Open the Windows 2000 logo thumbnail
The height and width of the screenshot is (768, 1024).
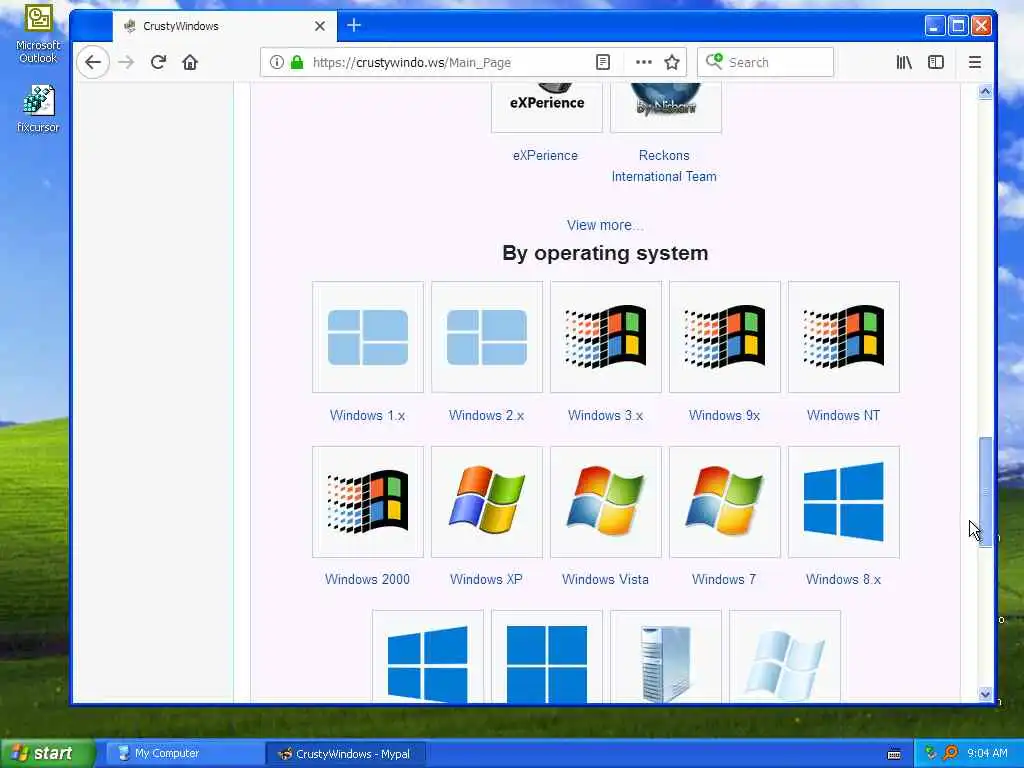point(368,502)
